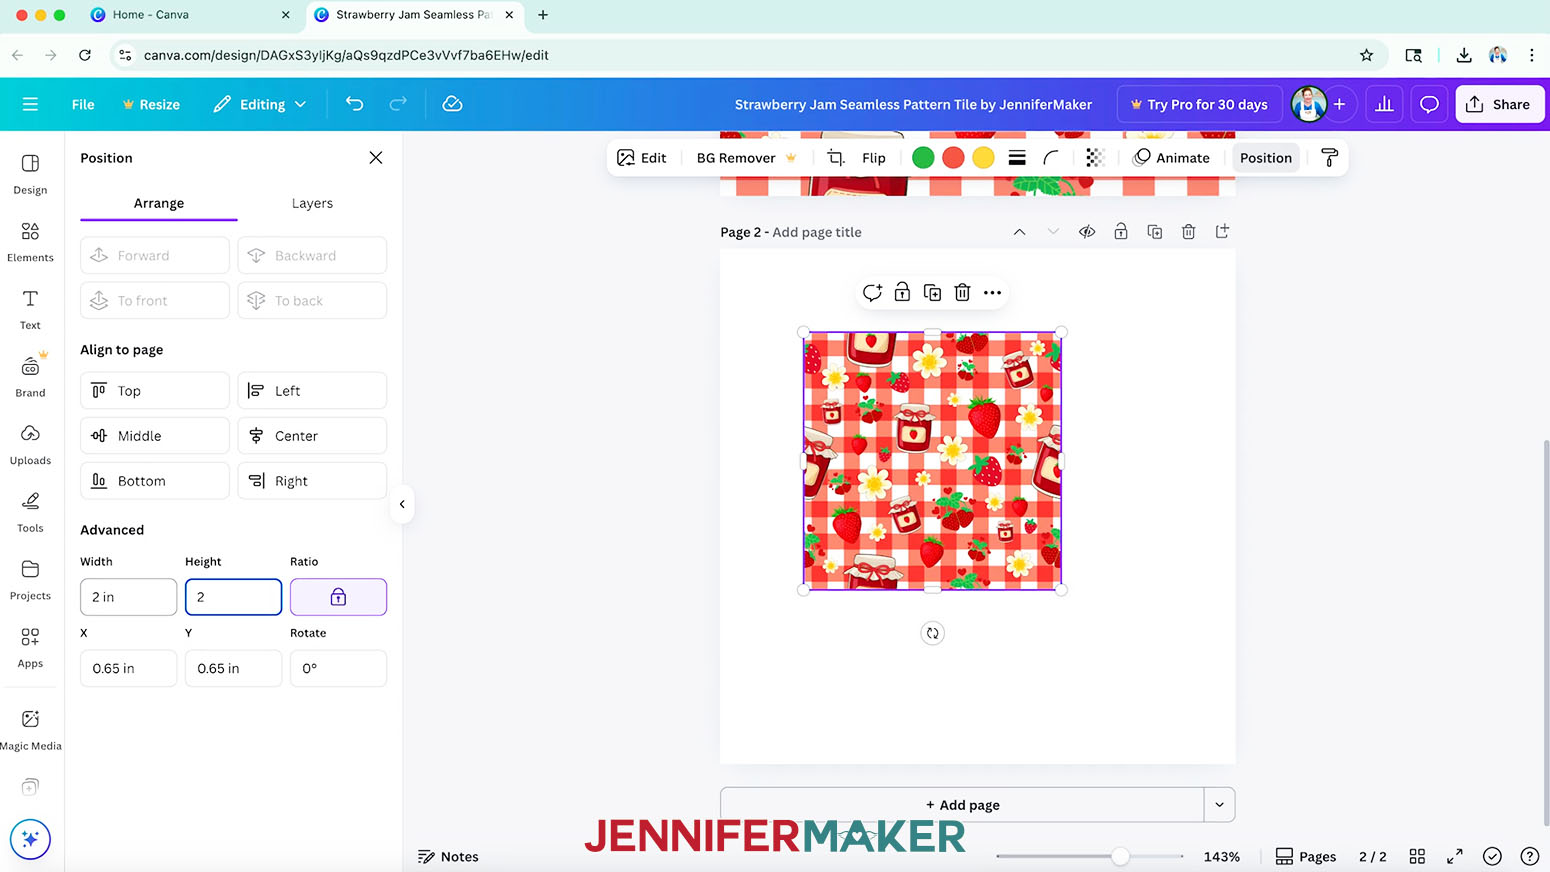Toggle grid view of pages
This screenshot has width=1550, height=872.
pyautogui.click(x=1417, y=856)
